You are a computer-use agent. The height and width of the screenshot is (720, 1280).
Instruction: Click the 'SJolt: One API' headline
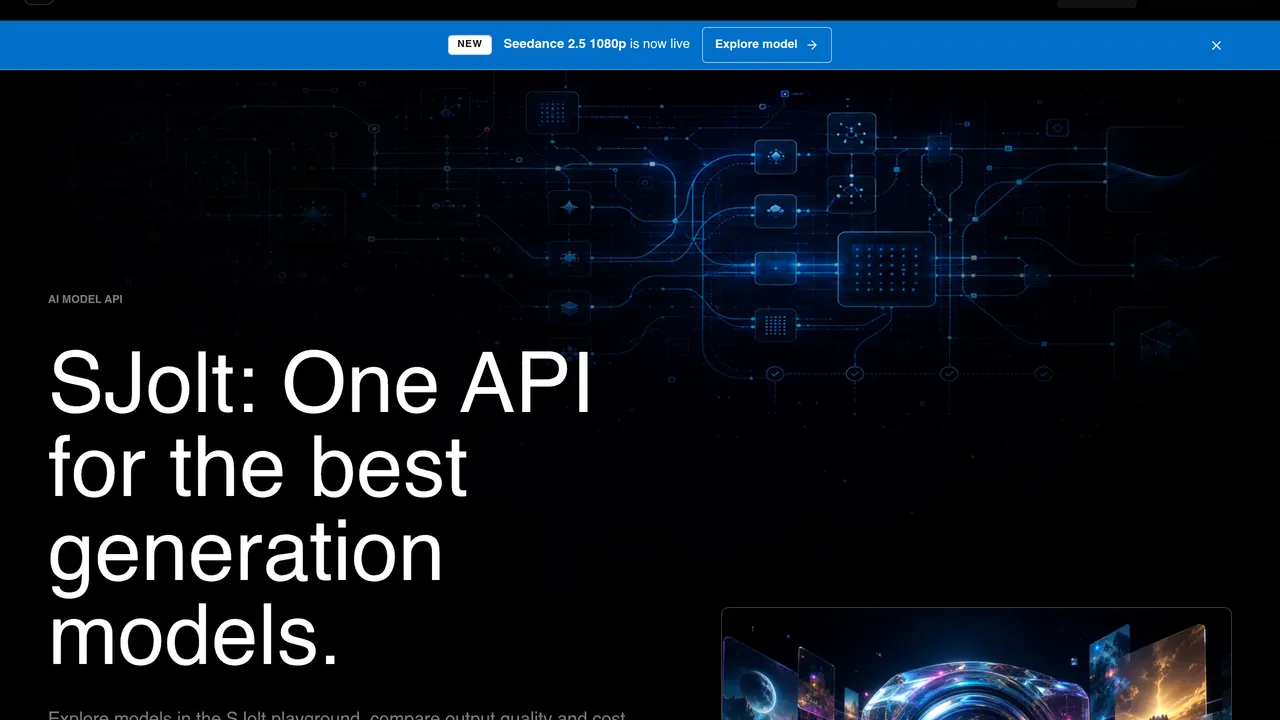tap(320, 382)
